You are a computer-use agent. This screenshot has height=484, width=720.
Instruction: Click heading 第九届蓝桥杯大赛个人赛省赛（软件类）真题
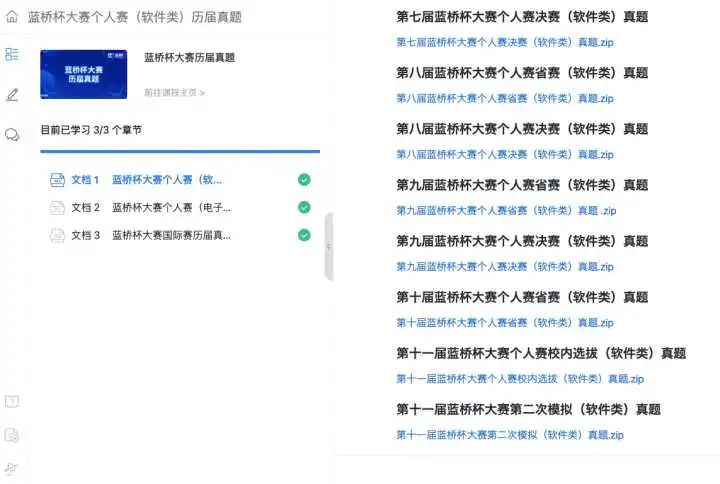coord(522,185)
